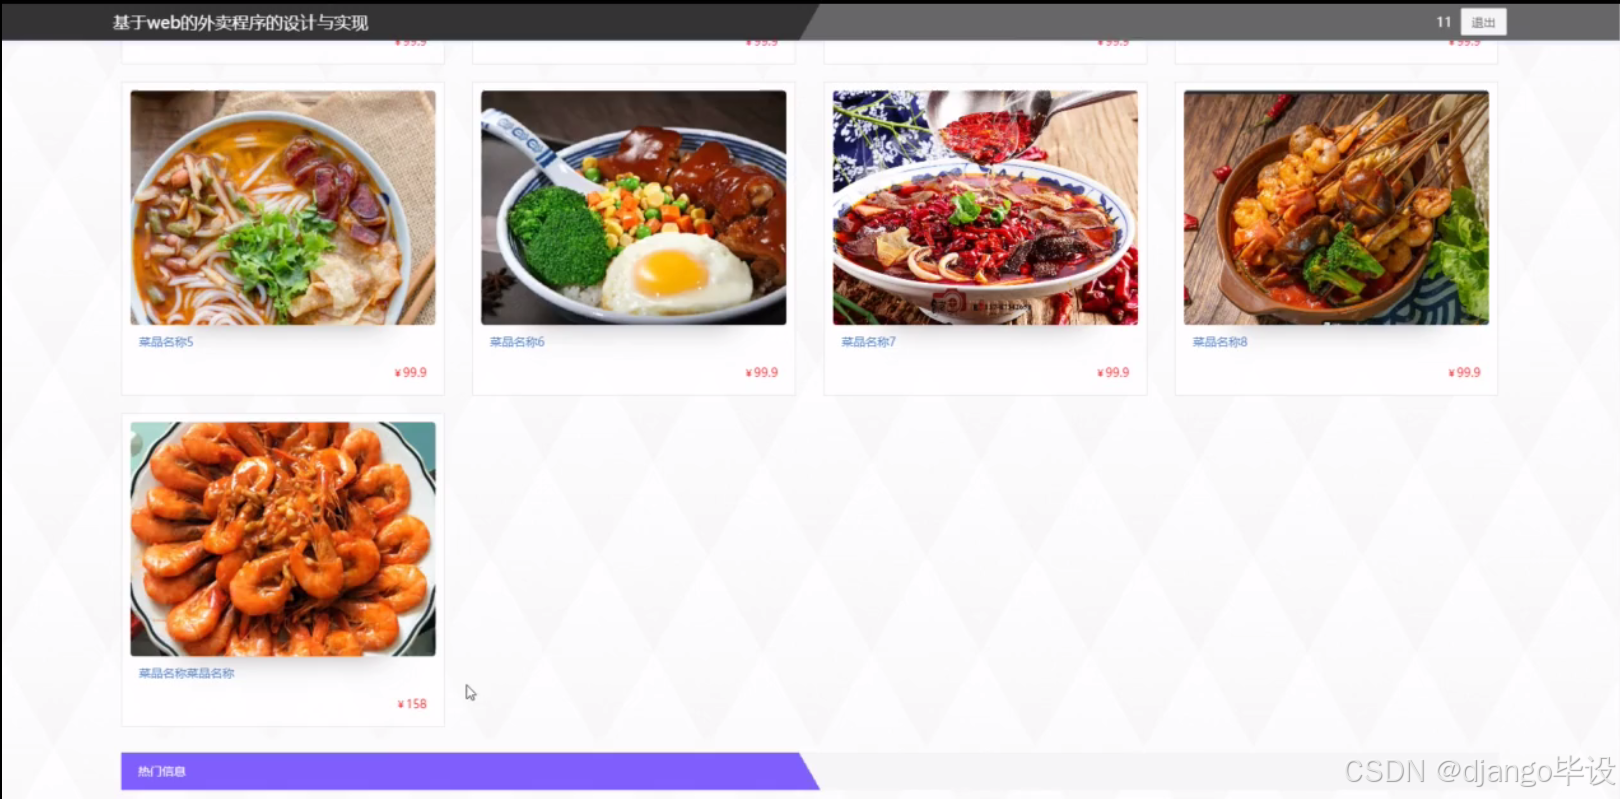
Task: Click the 菜品名称7 dish title
Action: click(x=868, y=342)
